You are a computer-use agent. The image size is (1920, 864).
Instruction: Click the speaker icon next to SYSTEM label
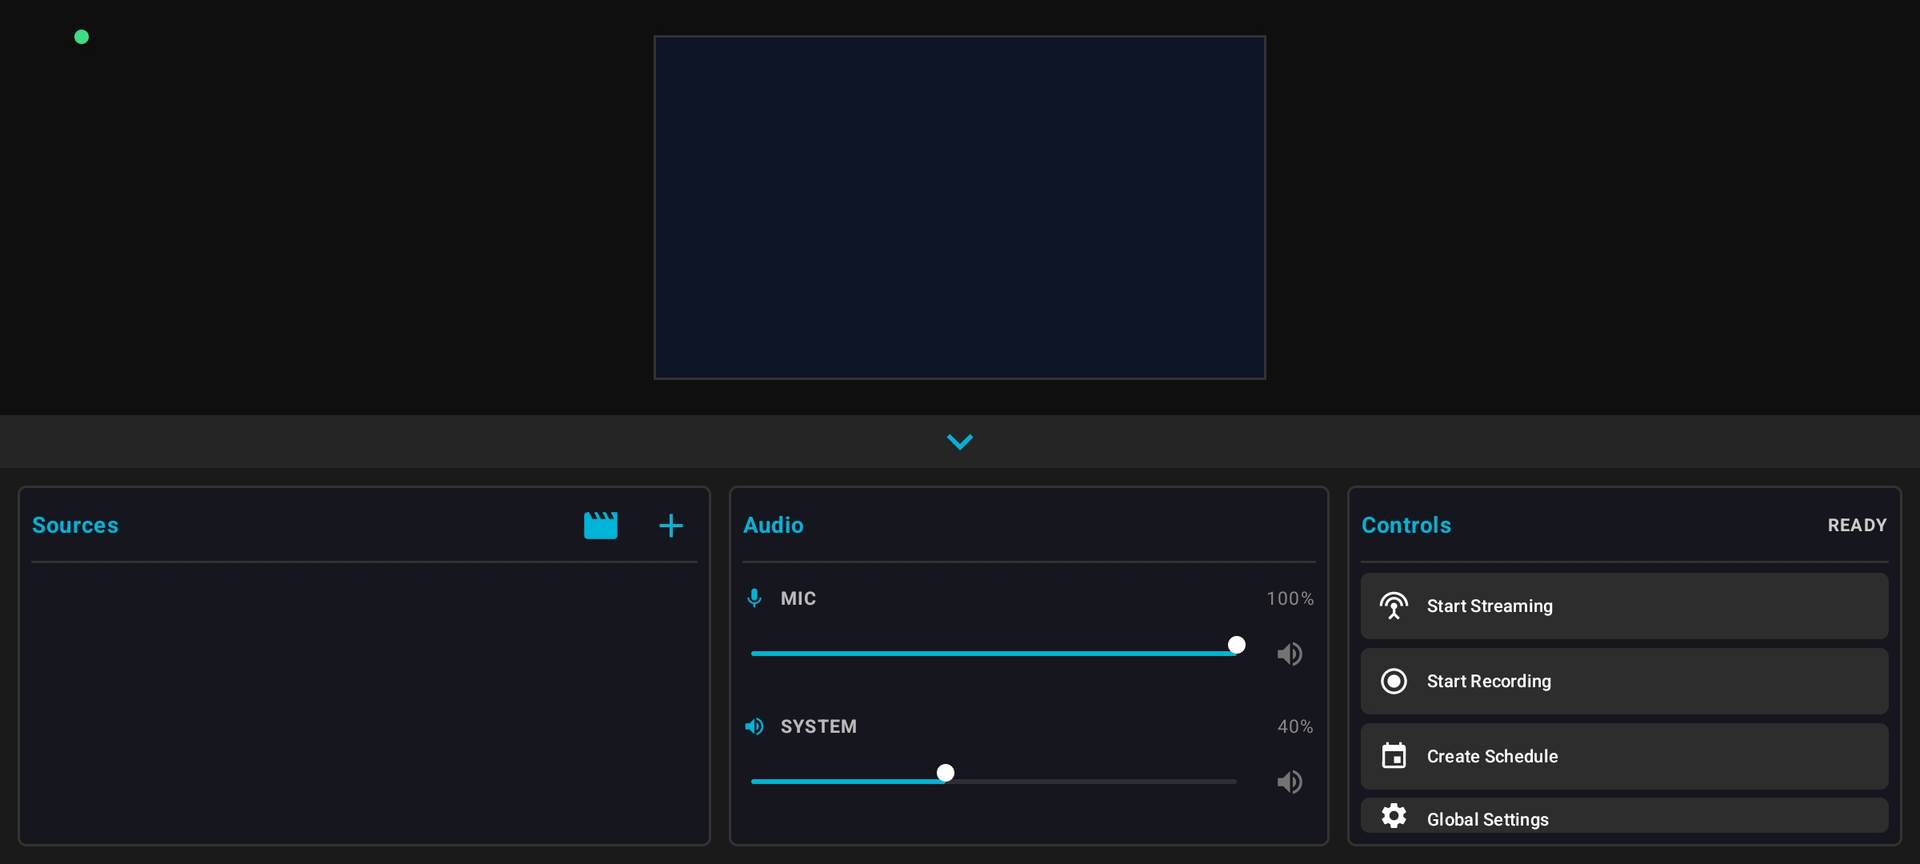pos(755,726)
